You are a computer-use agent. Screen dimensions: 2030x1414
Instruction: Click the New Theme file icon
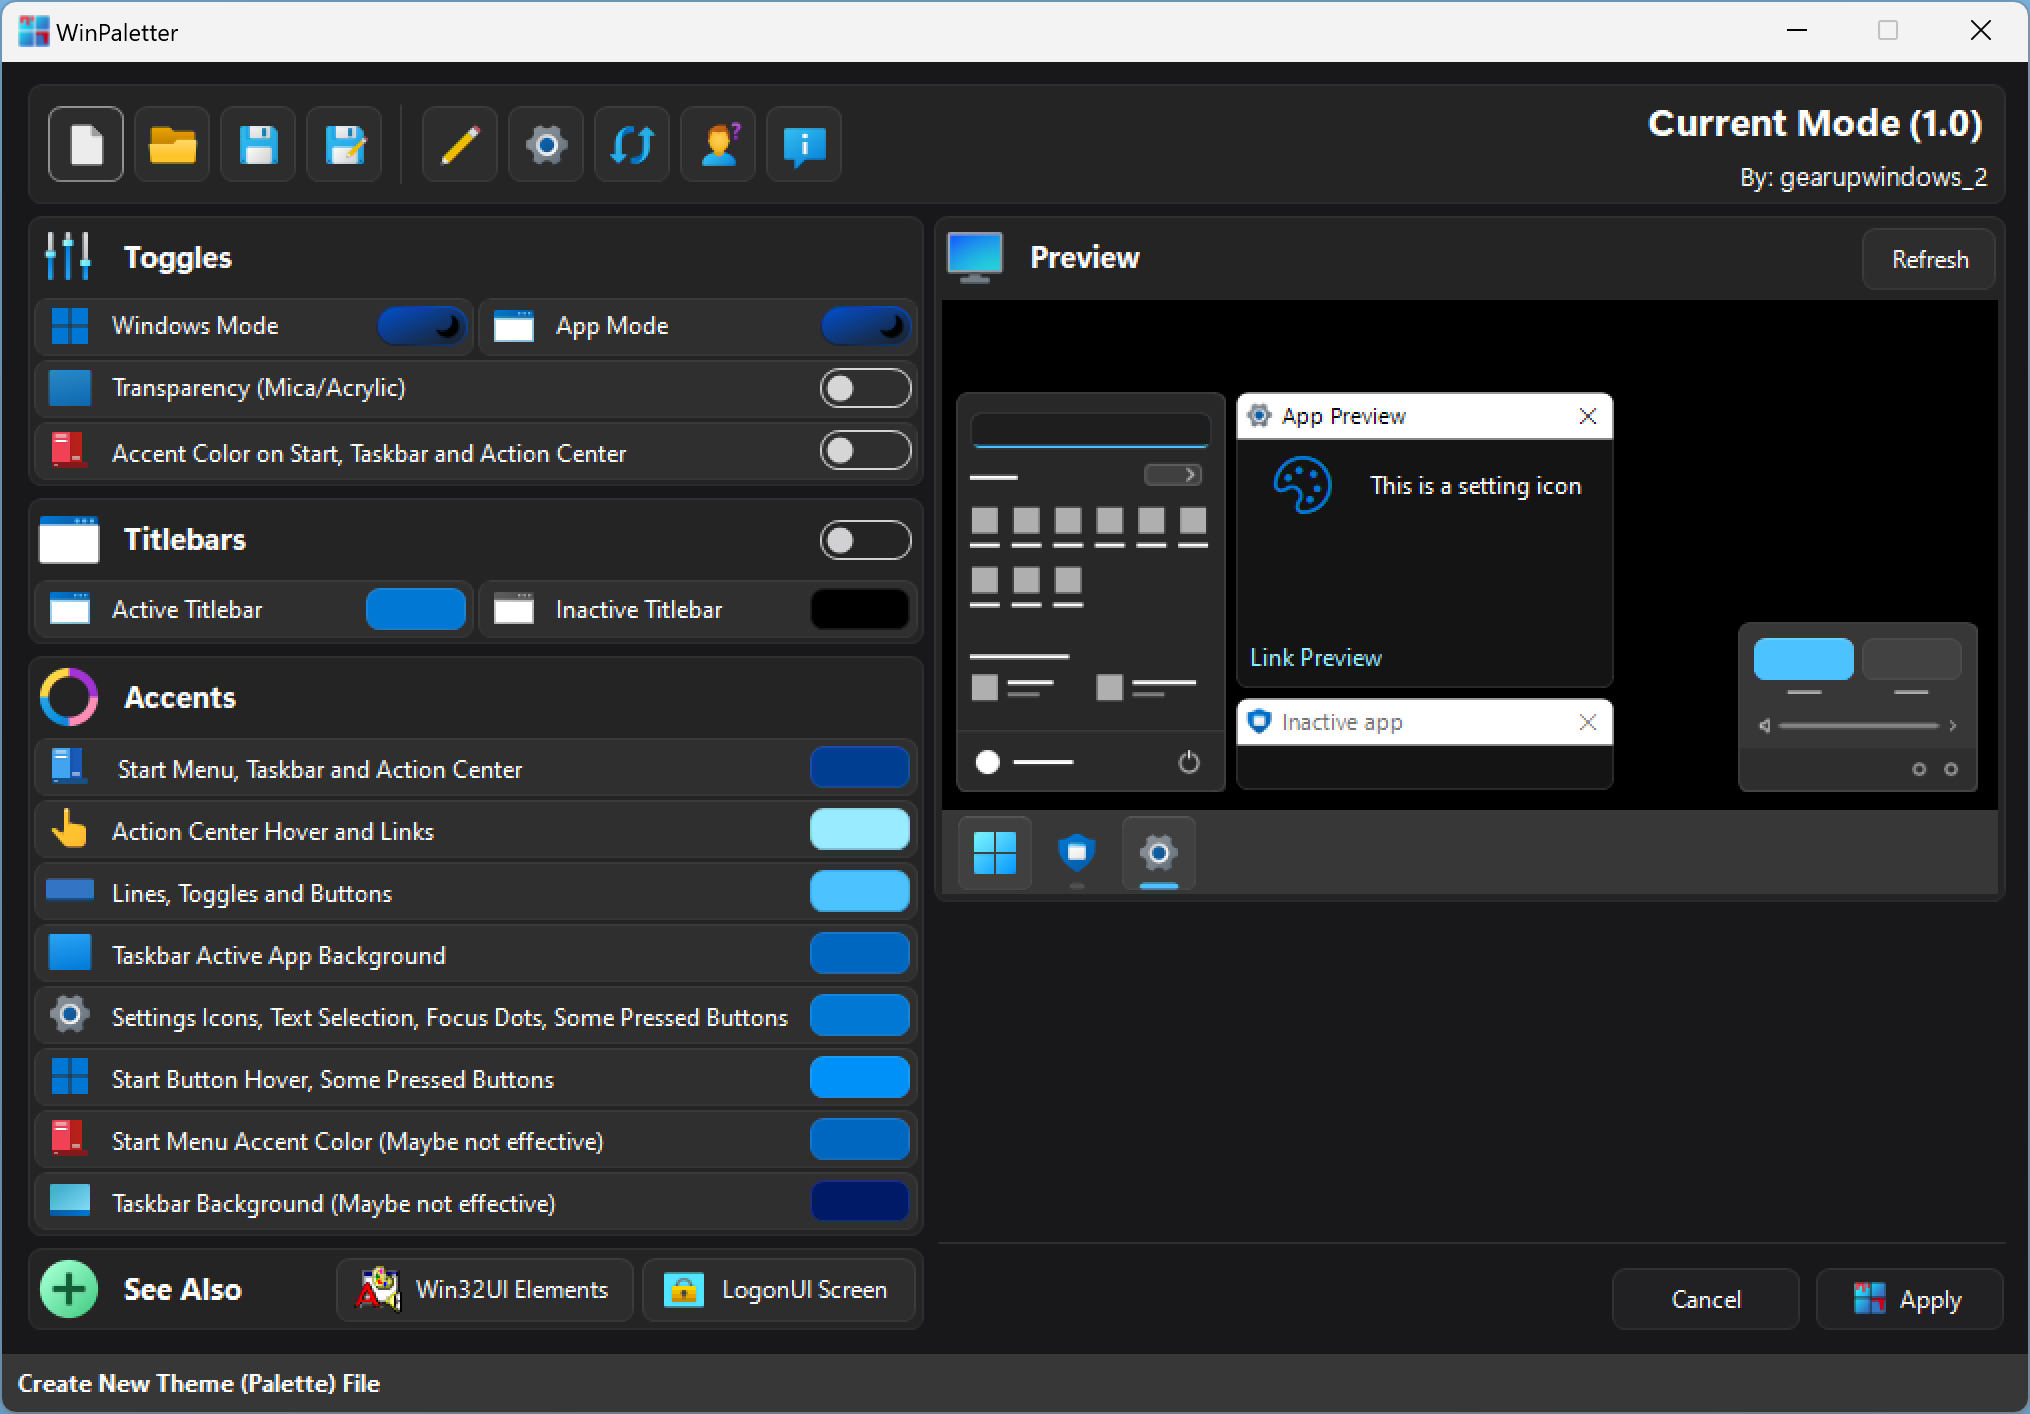(x=86, y=145)
